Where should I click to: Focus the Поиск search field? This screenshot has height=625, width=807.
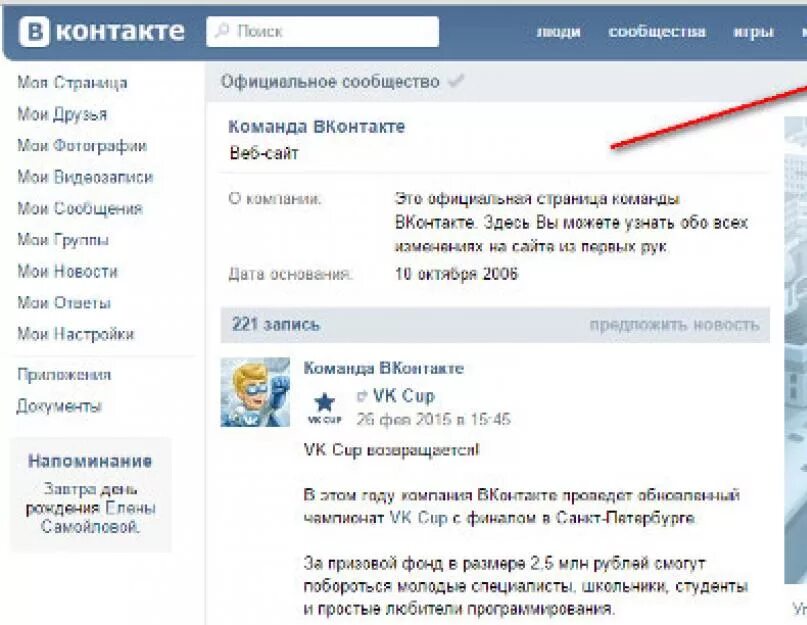coord(323,31)
